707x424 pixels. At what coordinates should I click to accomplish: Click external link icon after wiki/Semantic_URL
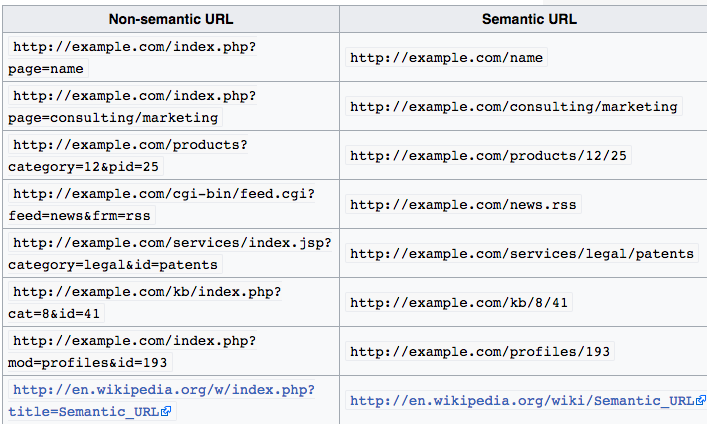point(701,400)
